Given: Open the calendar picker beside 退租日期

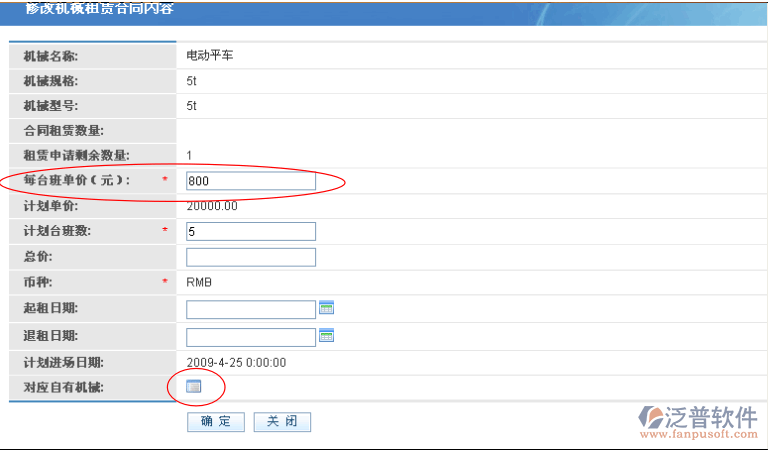Looking at the screenshot, I should [x=326, y=335].
